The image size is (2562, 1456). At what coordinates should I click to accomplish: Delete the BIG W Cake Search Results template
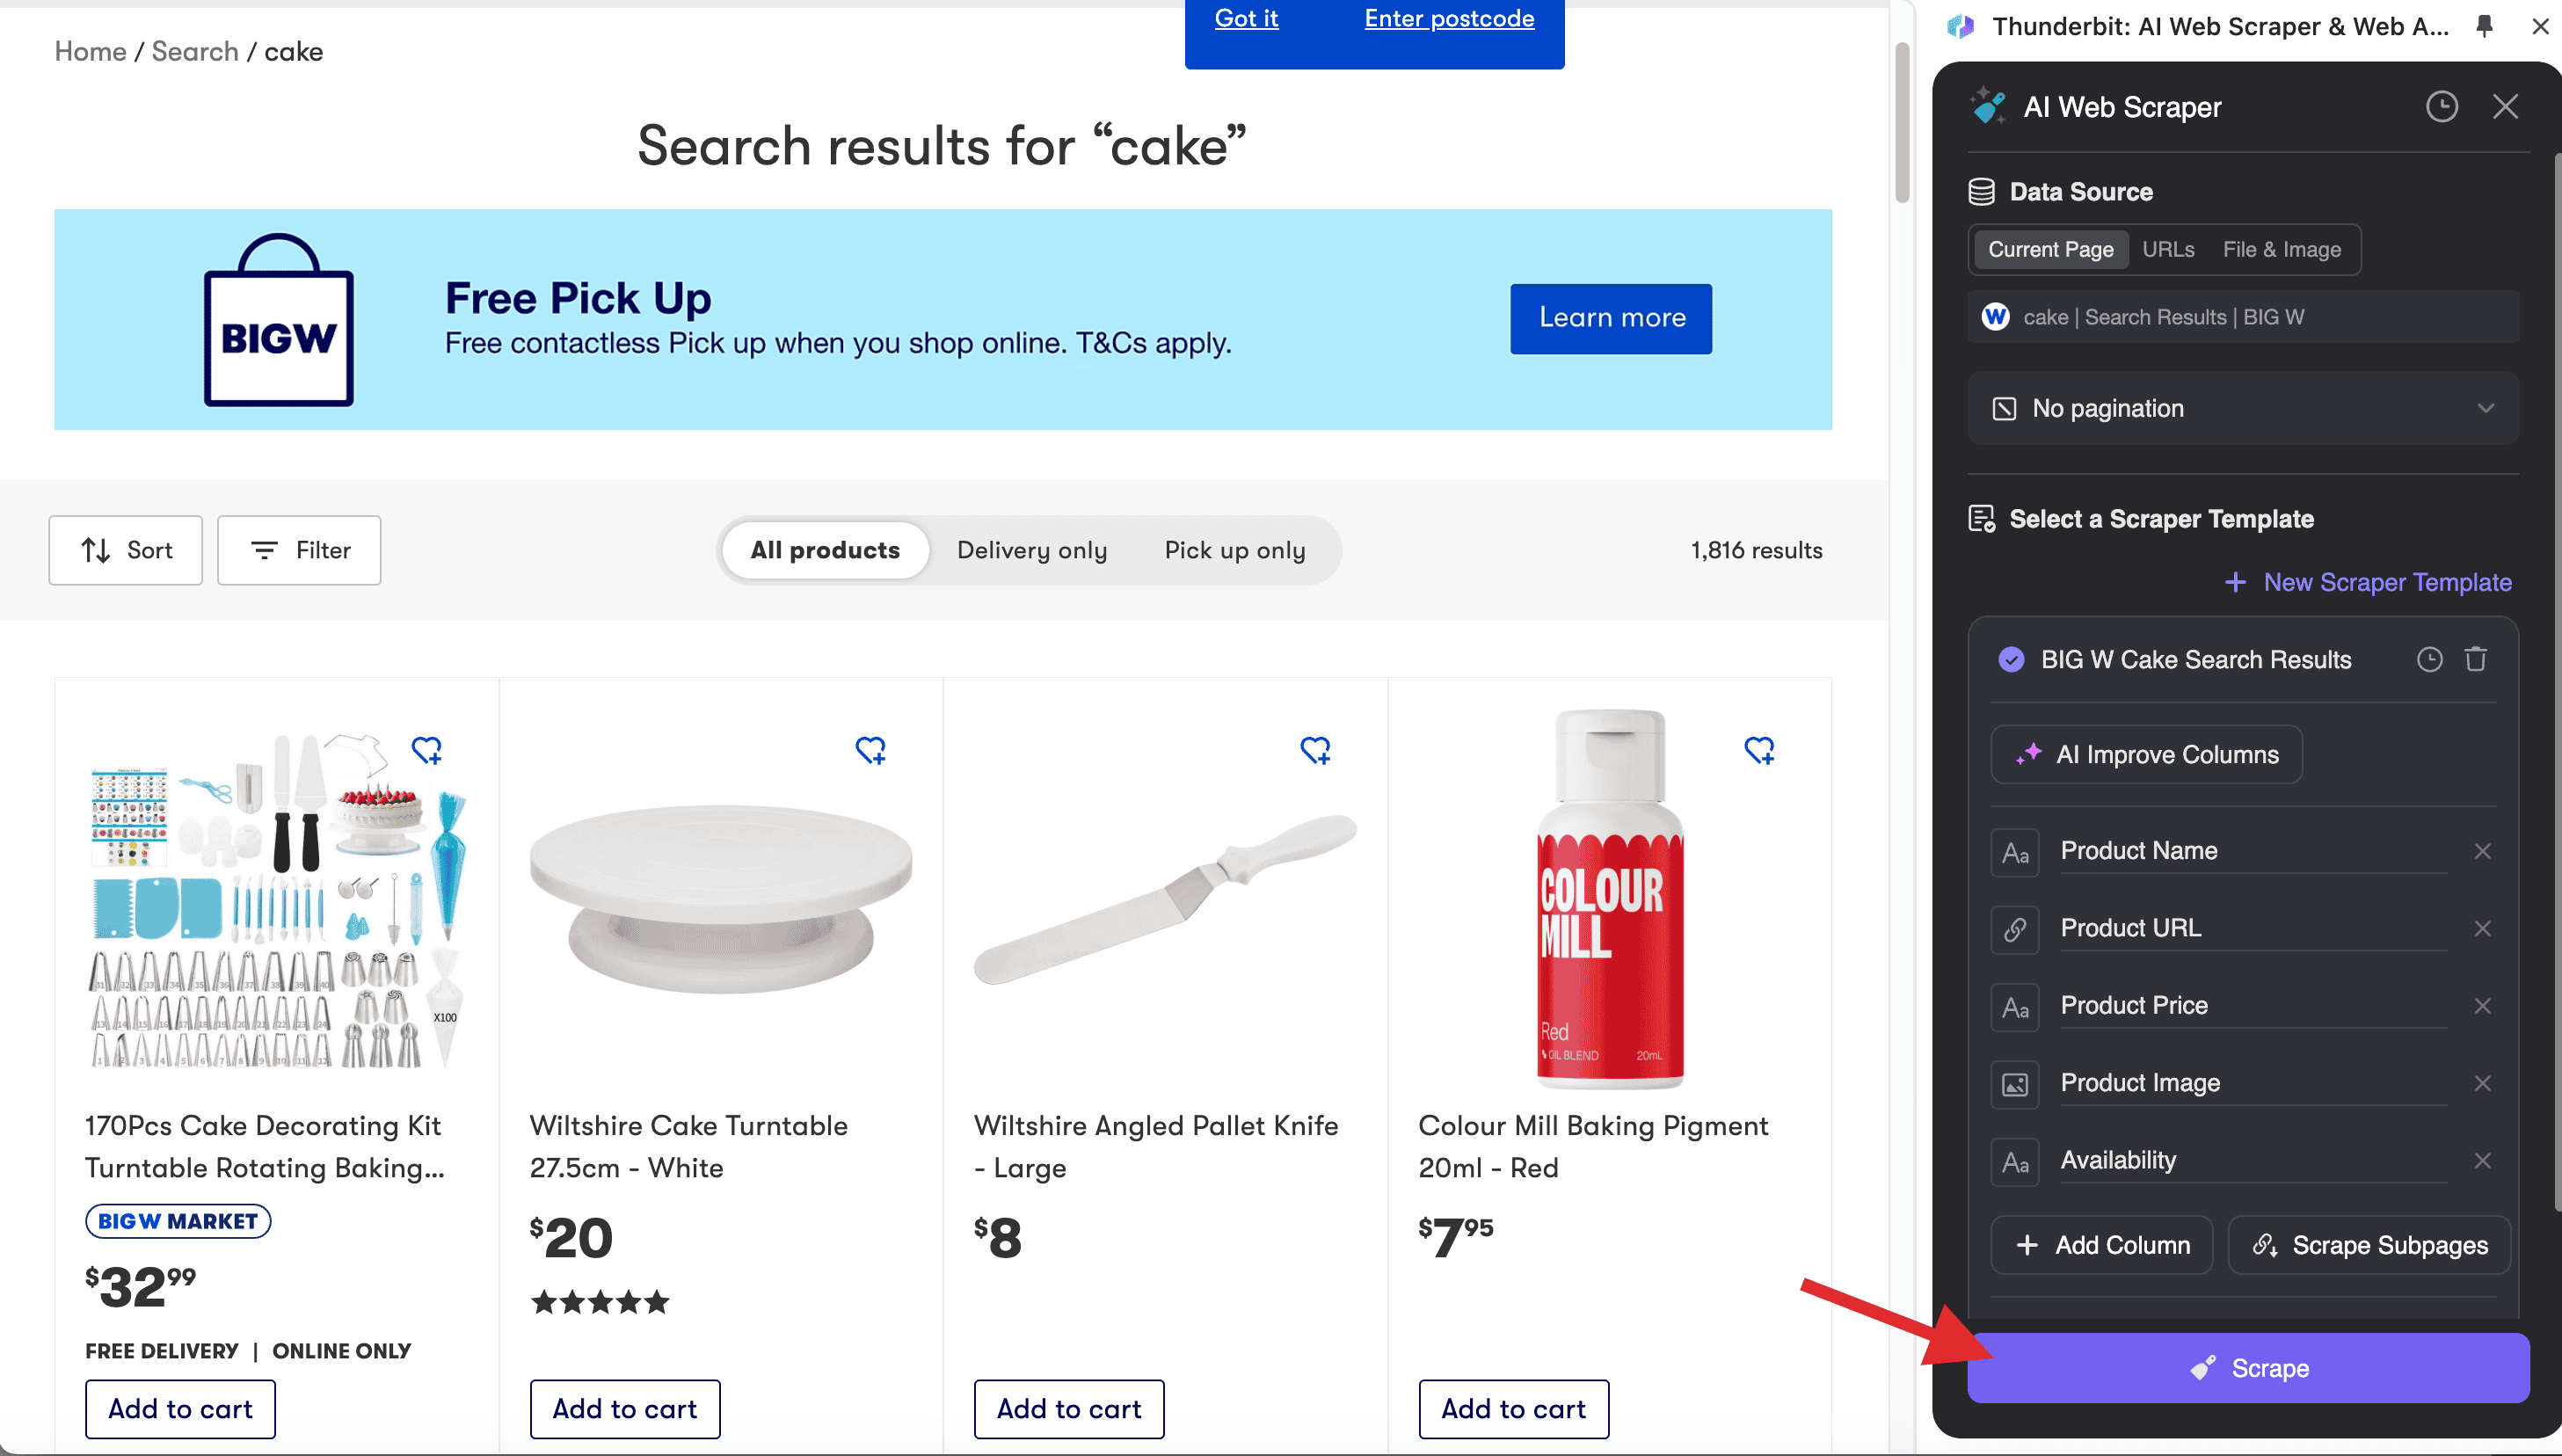(x=2475, y=659)
